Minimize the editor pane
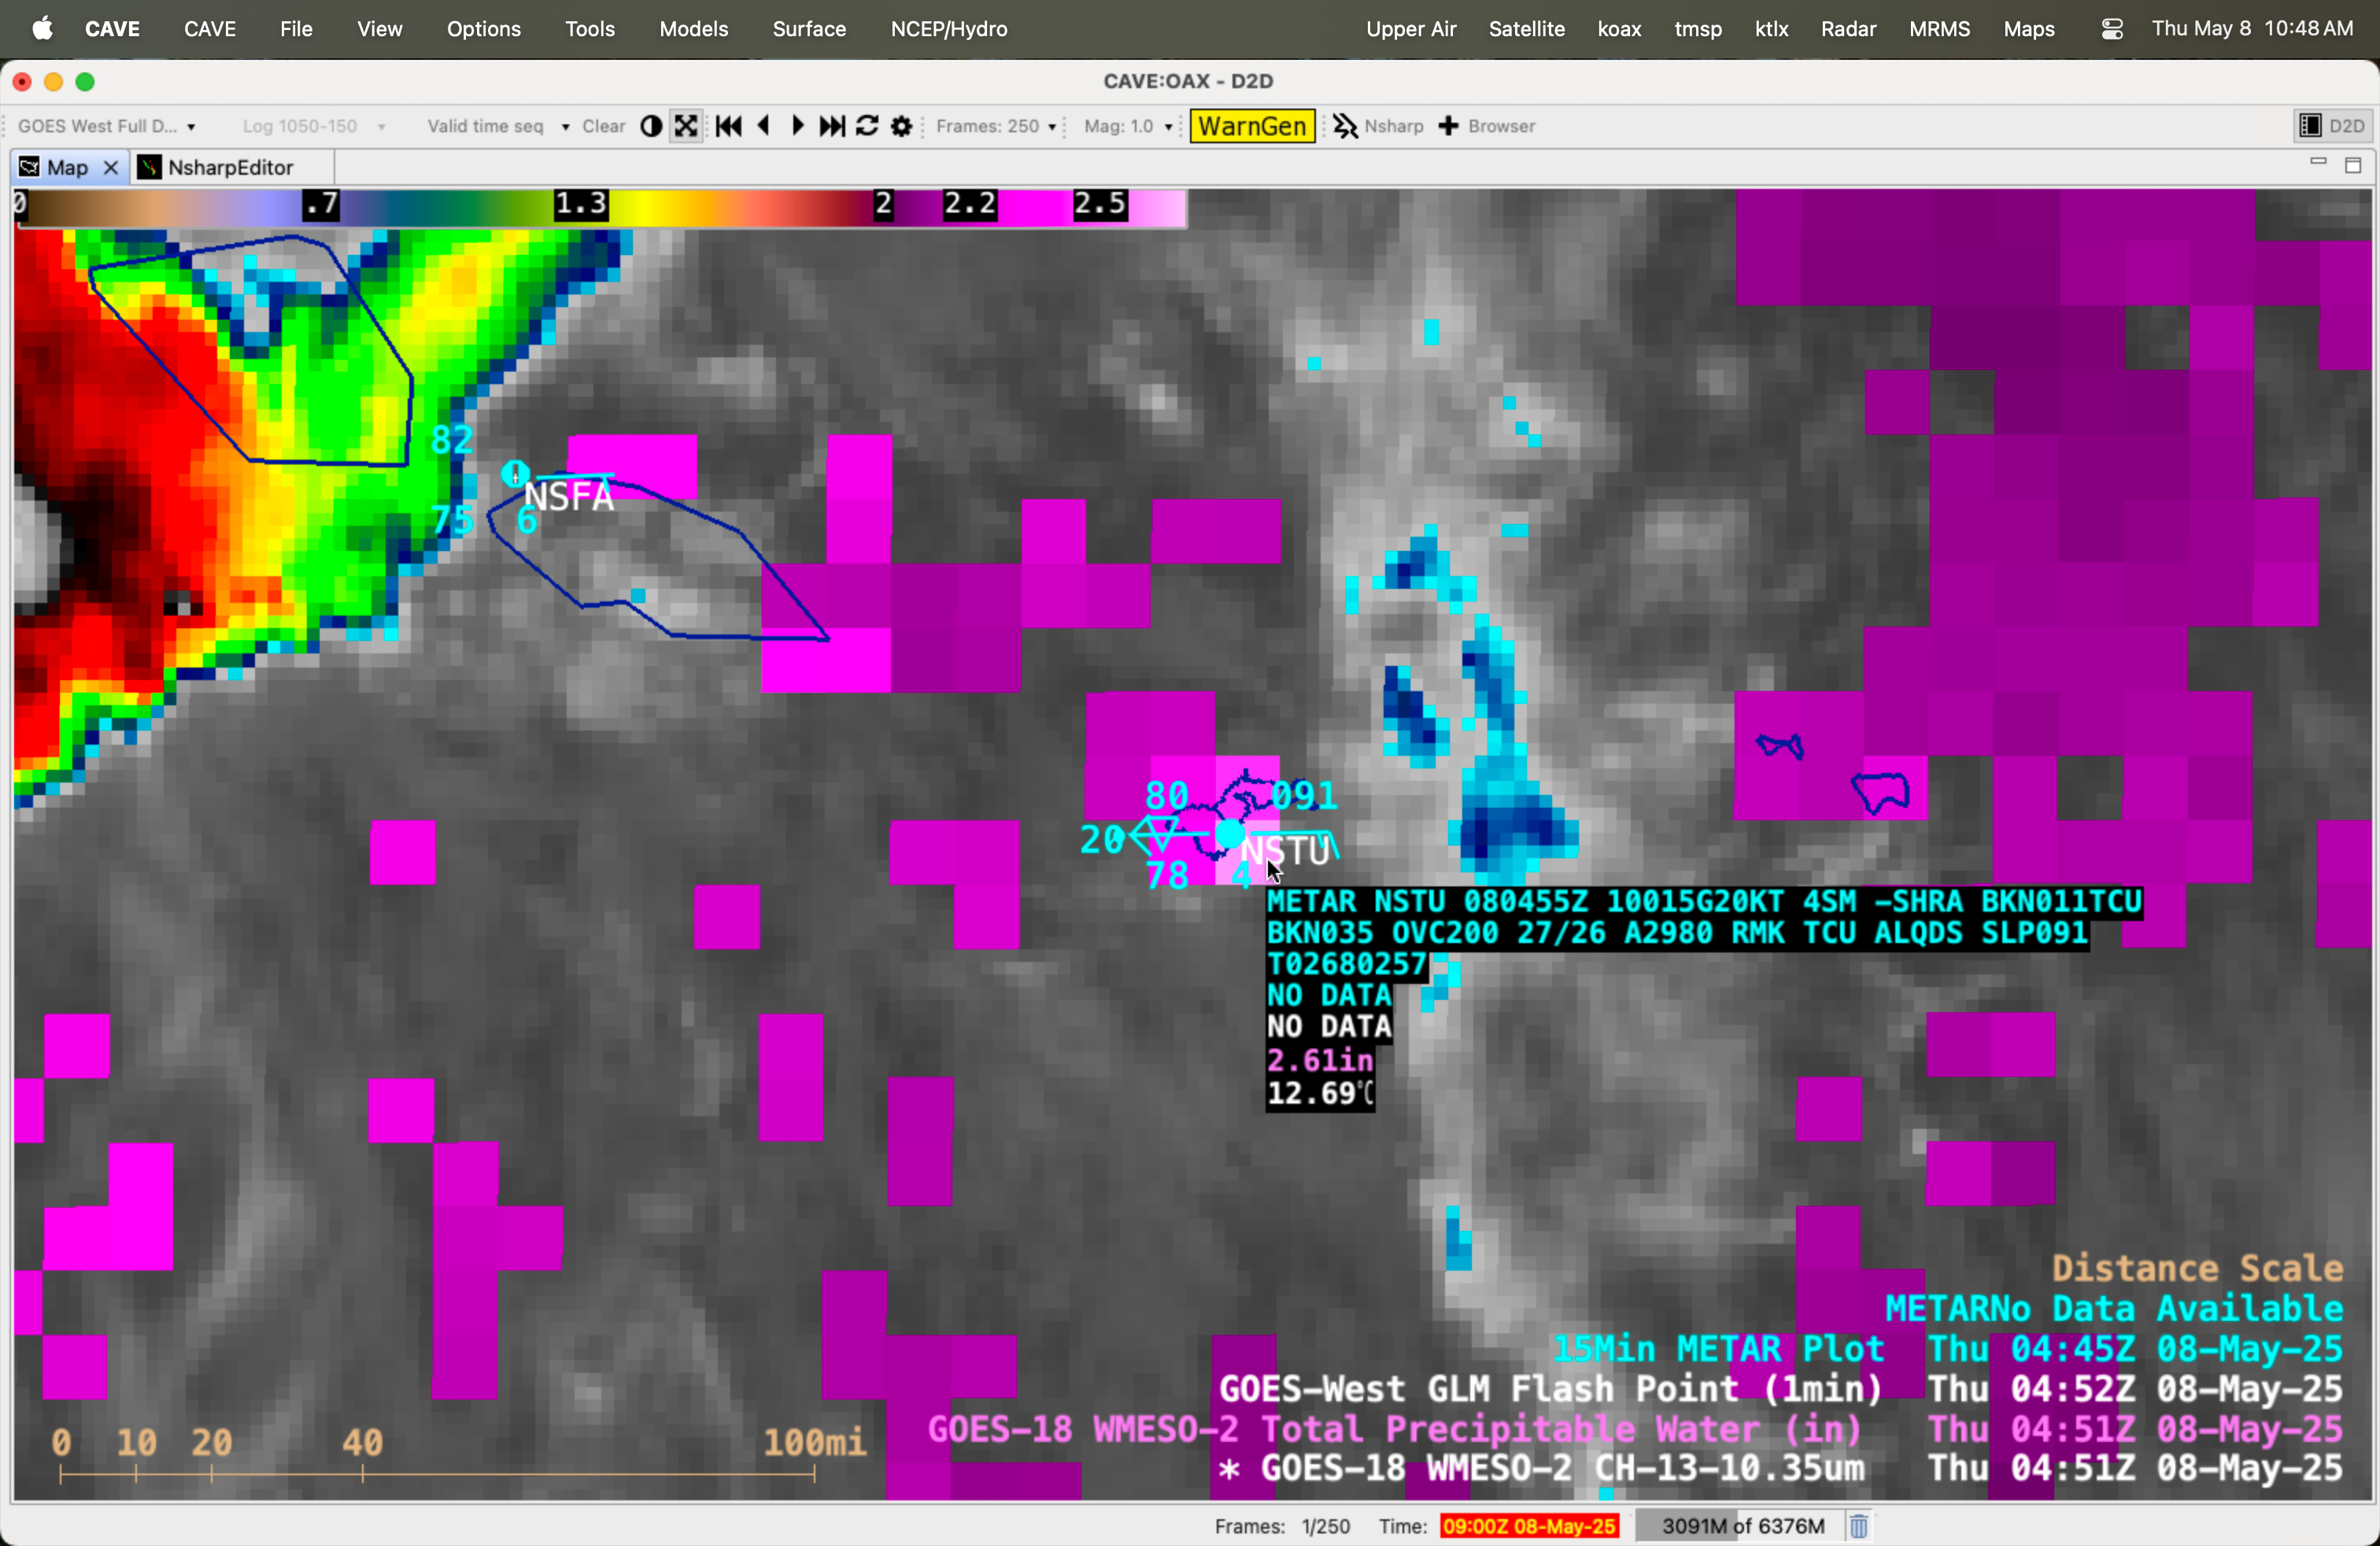Viewport: 2380px width, 1546px height. pos(2318,162)
